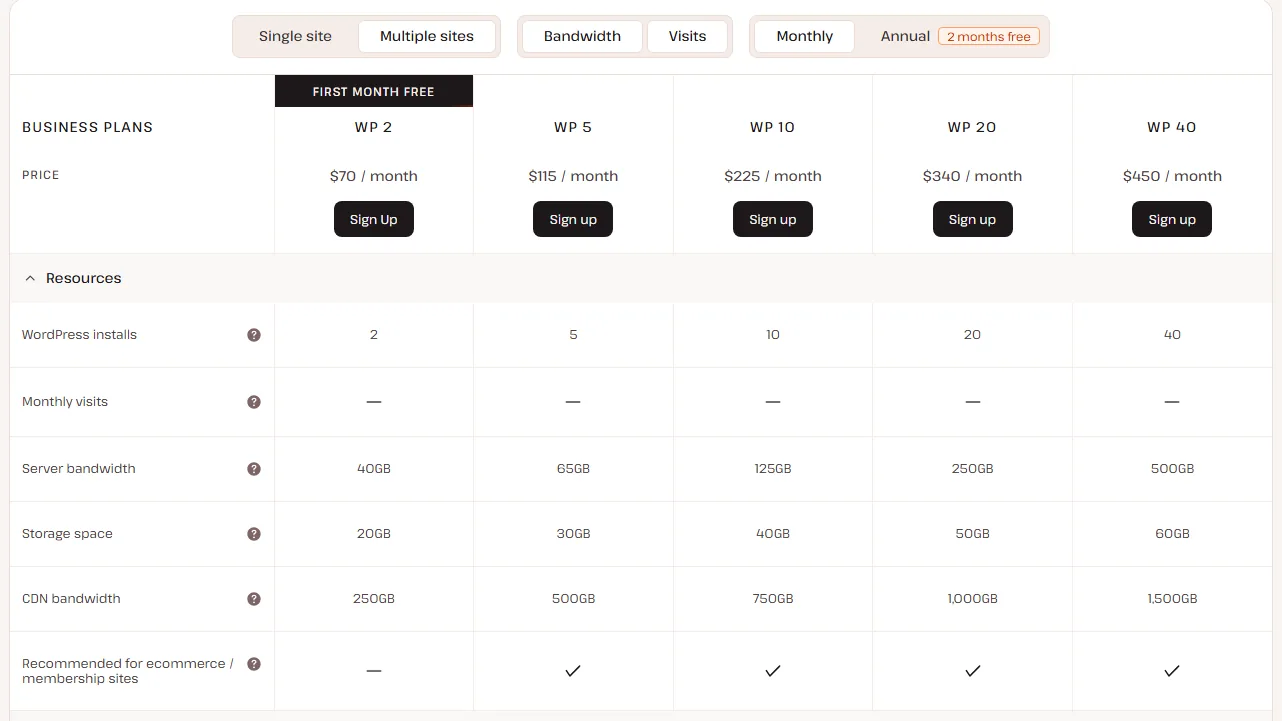
Task: Sign up for the WP 10 plan
Action: coord(773,220)
